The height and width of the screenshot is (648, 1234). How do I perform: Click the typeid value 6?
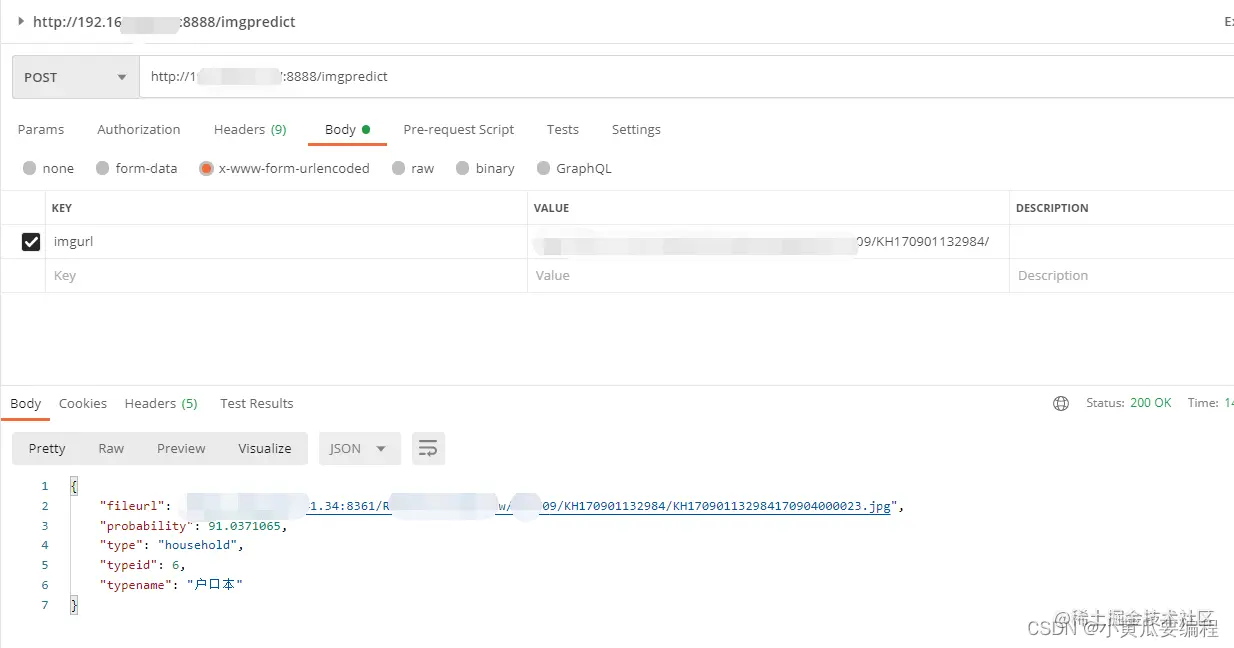[173, 565]
